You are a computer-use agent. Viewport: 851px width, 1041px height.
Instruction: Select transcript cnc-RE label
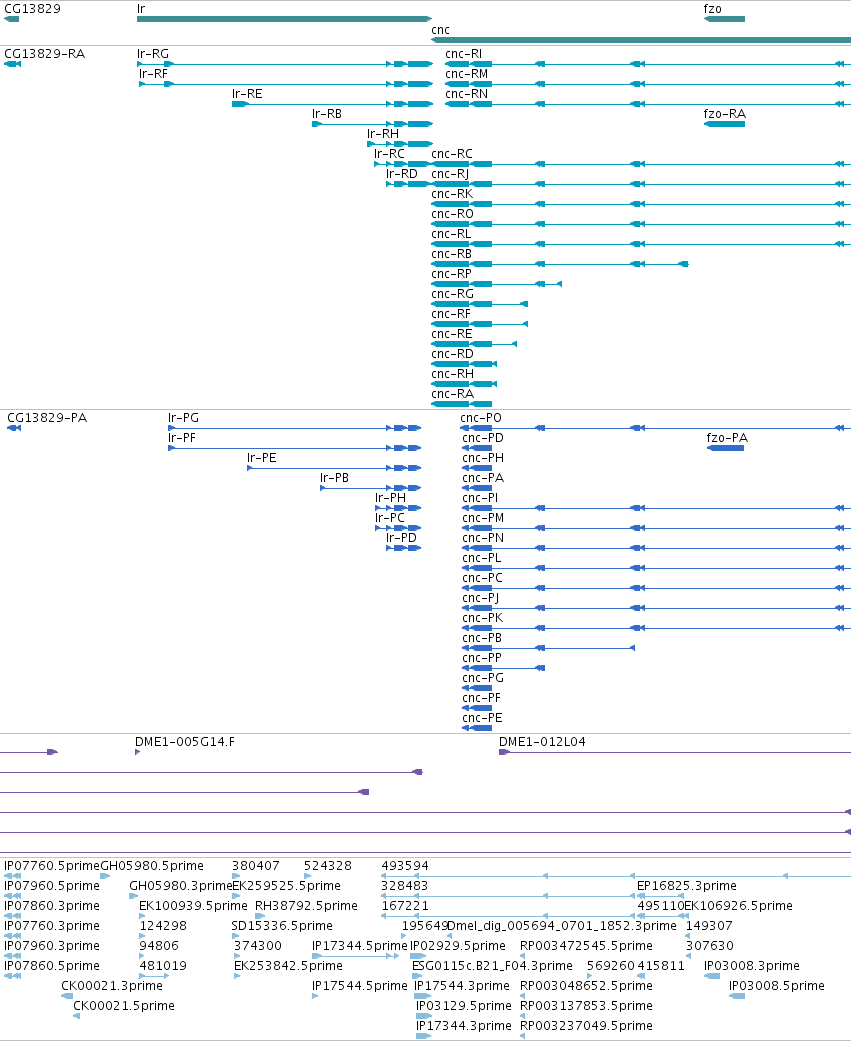[452, 333]
